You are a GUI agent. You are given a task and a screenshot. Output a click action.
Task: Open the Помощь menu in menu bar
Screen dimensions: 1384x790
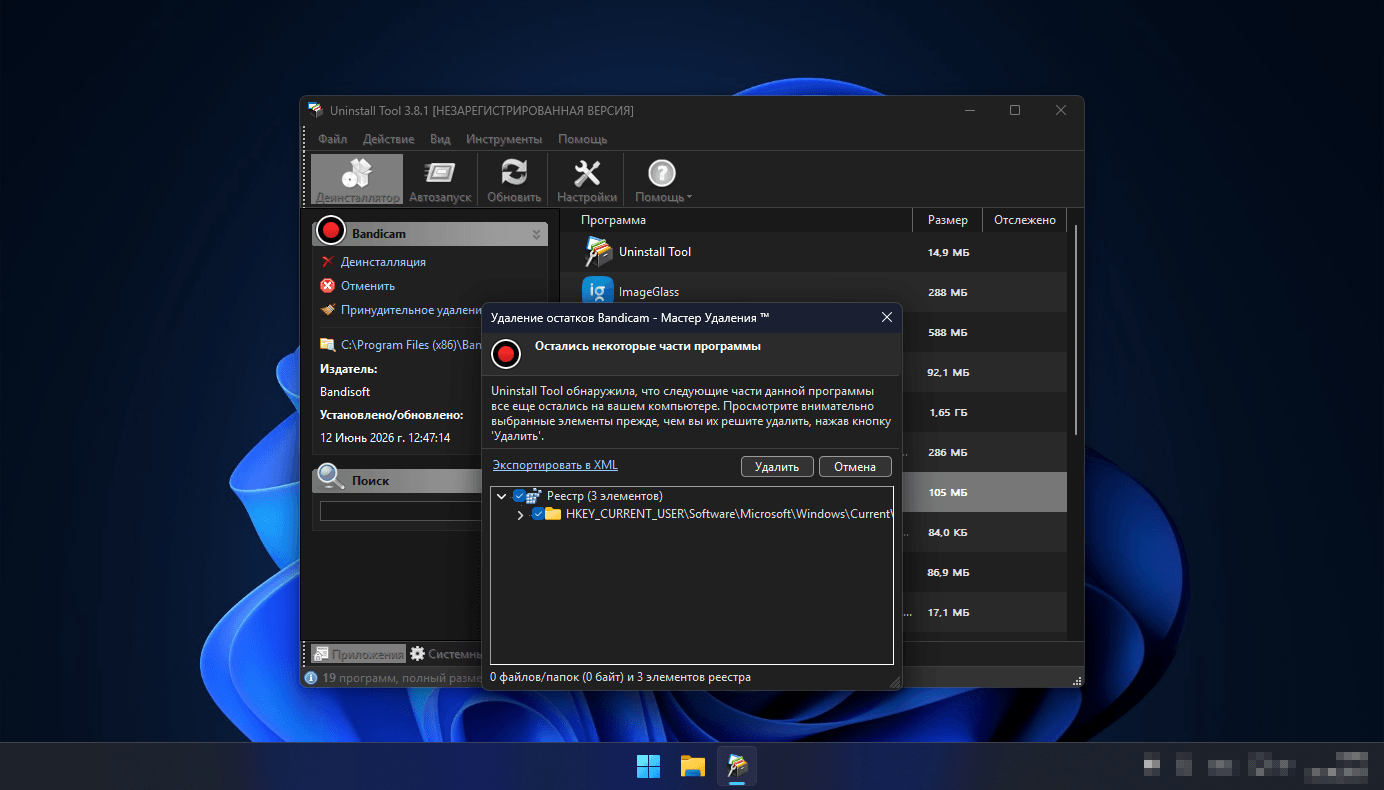click(x=583, y=139)
